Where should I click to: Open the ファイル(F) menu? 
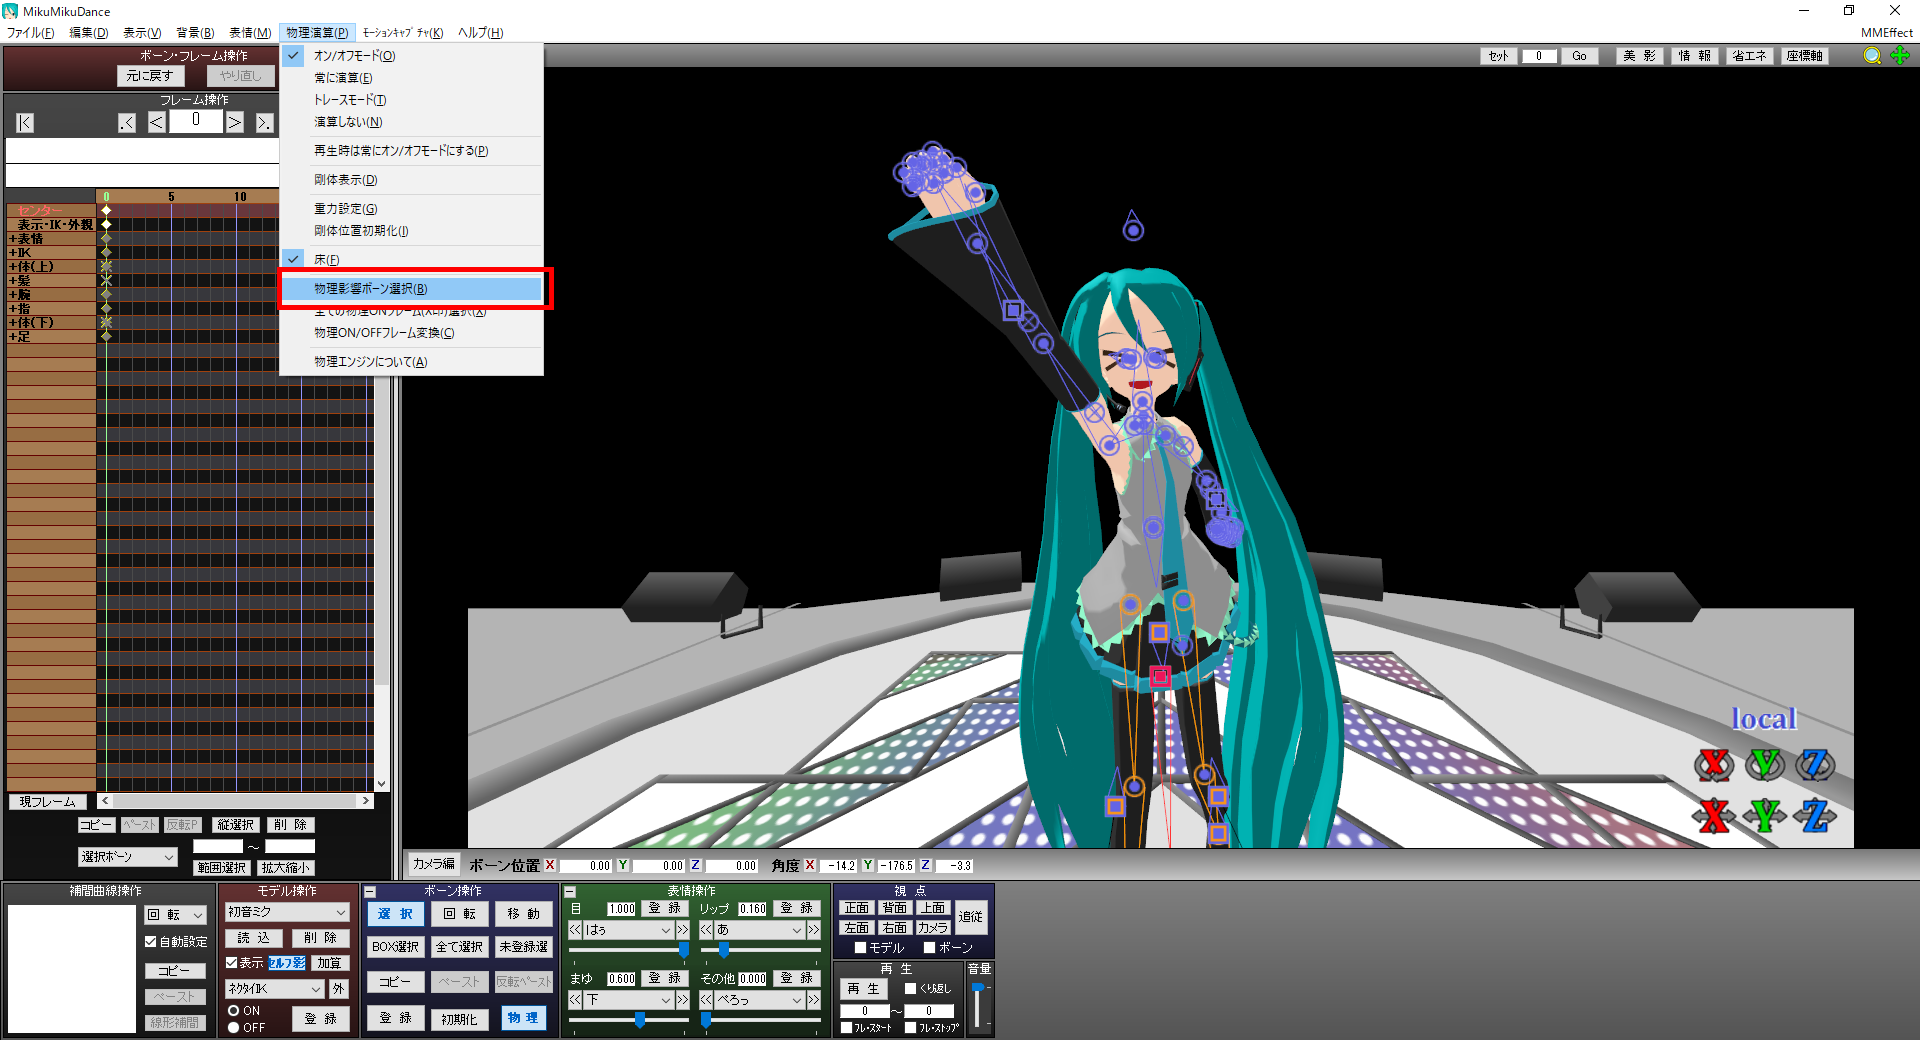[31, 33]
